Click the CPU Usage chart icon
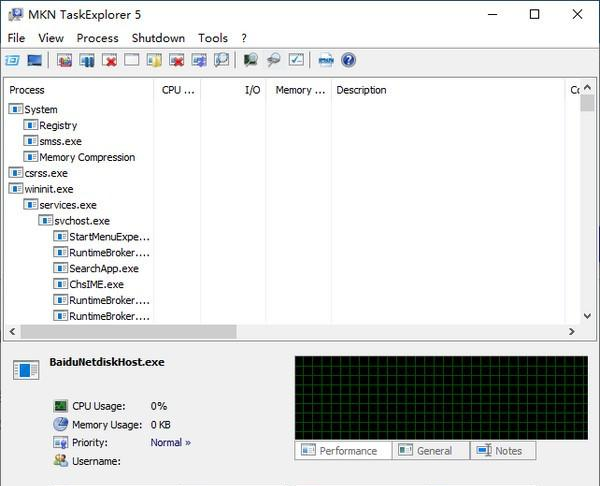 click(x=60, y=406)
